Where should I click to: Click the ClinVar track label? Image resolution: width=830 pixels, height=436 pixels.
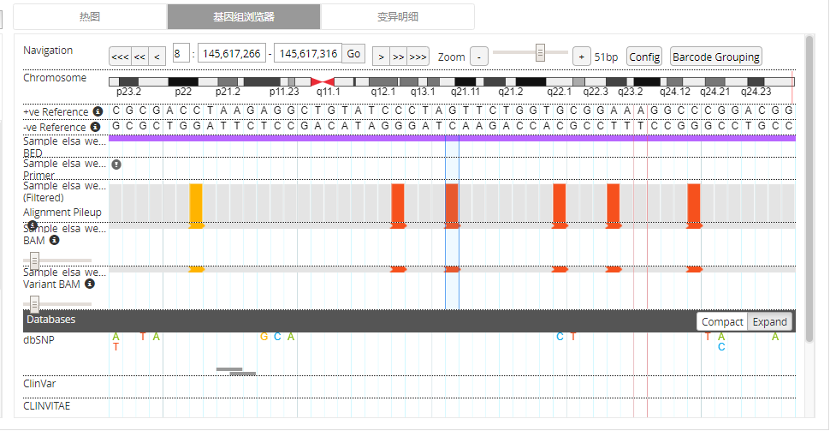(40, 384)
